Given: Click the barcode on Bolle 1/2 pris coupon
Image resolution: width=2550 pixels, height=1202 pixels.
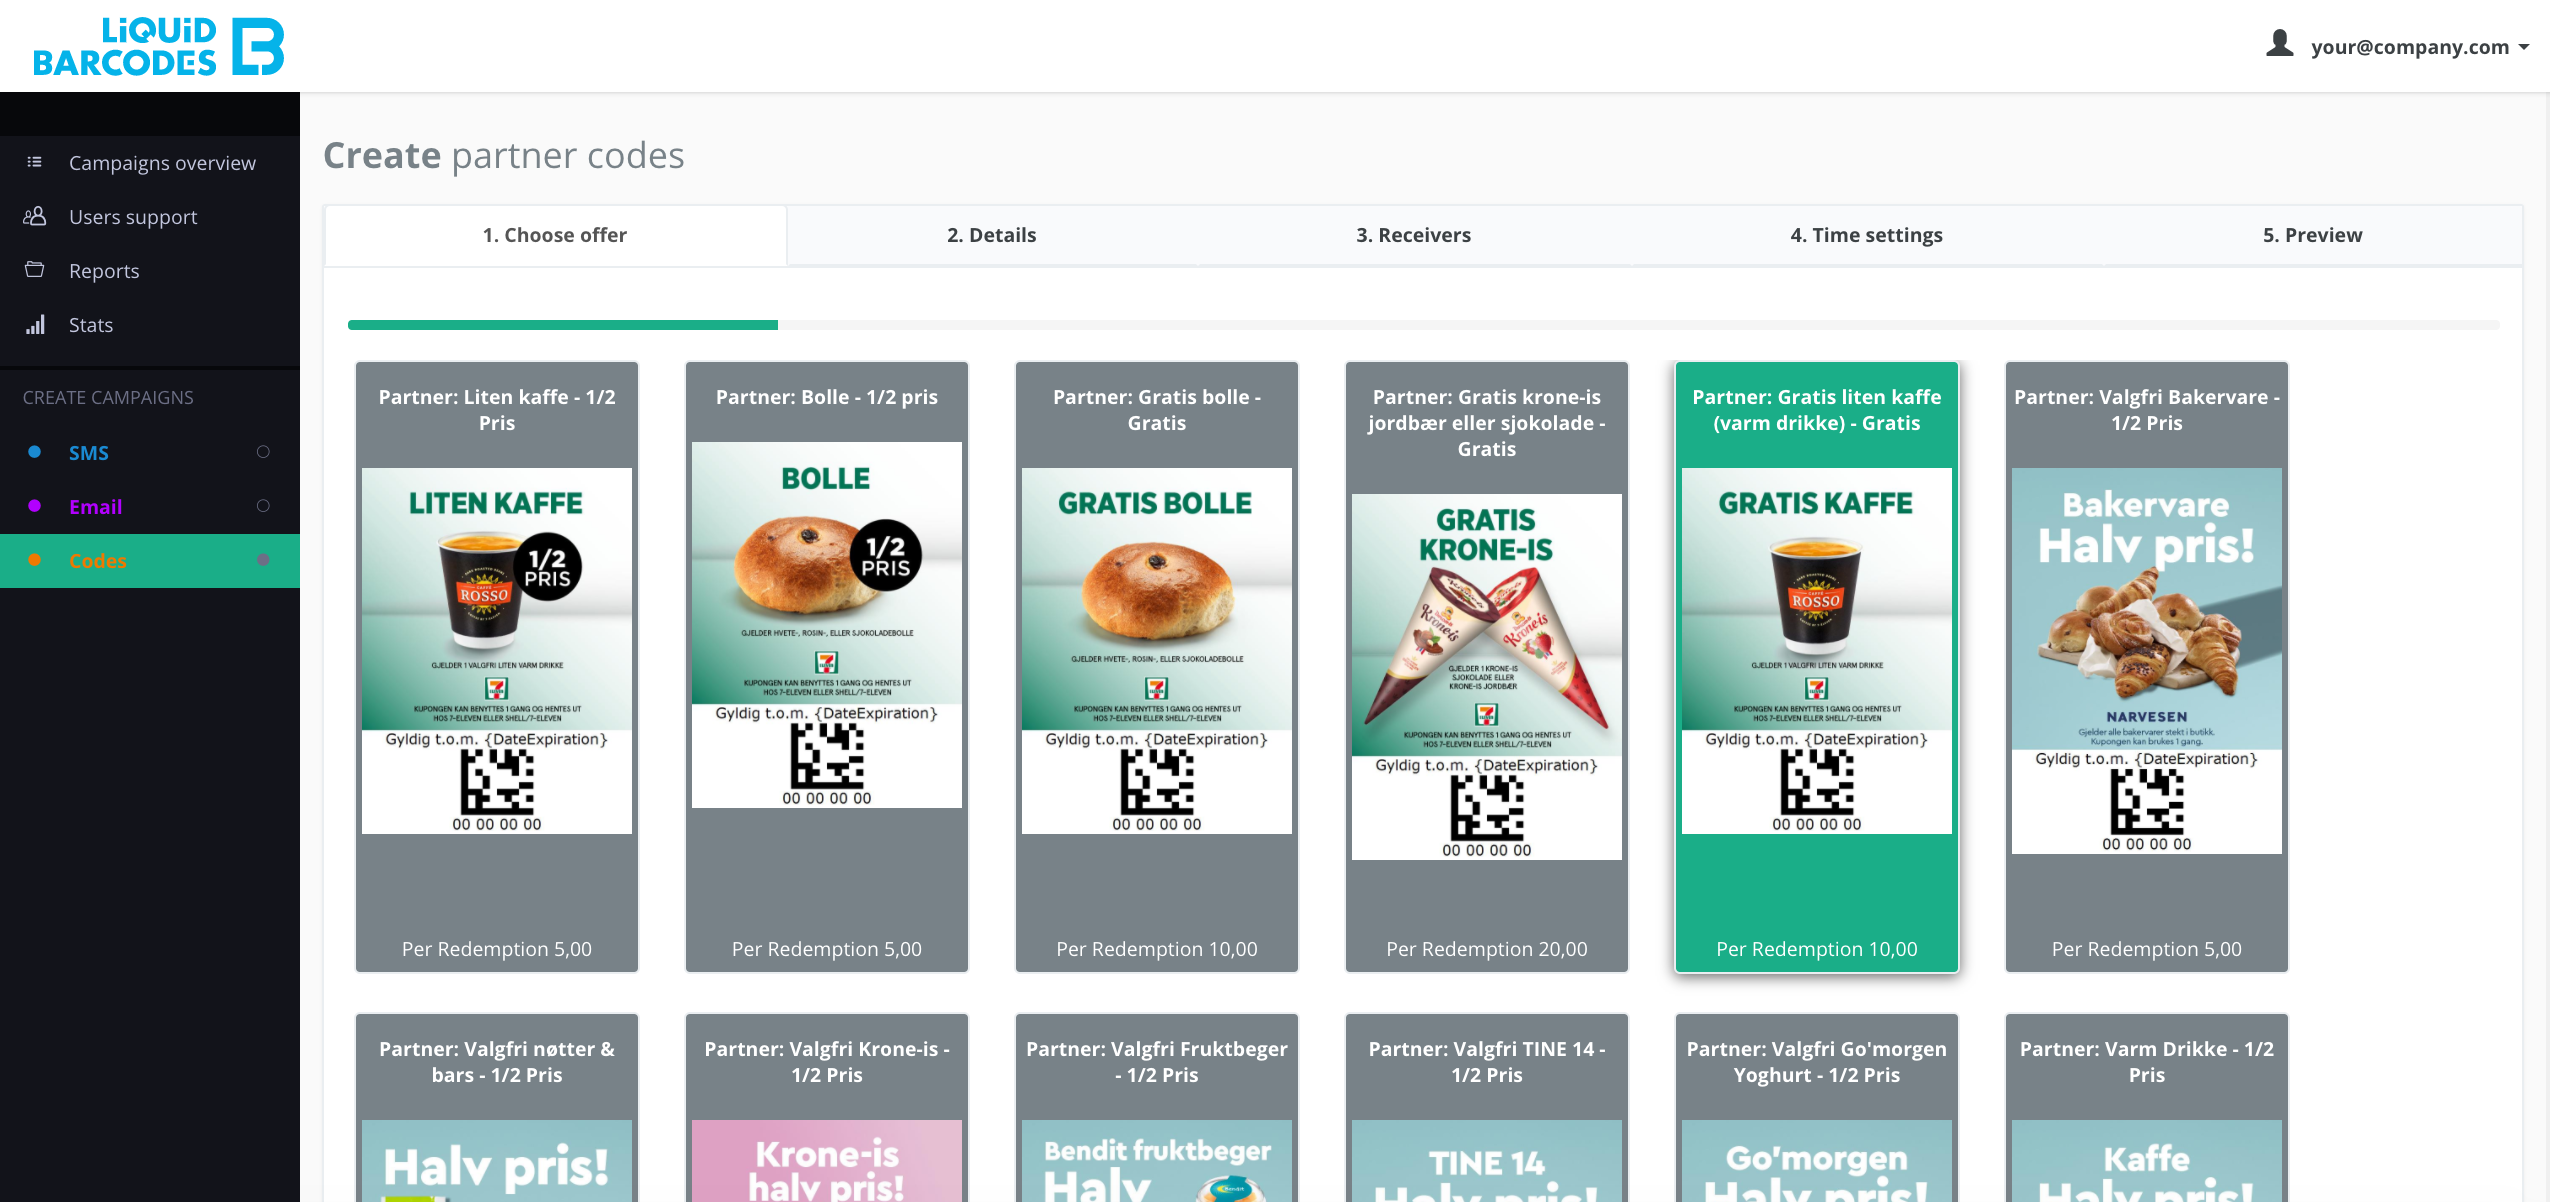Looking at the screenshot, I should [x=827, y=756].
